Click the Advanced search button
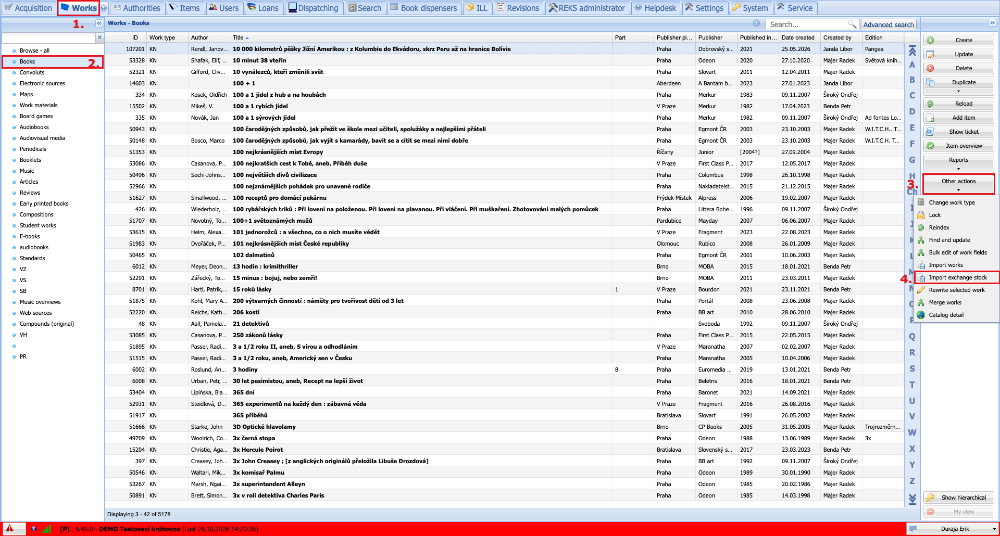The image size is (1000, 536). 888,25
